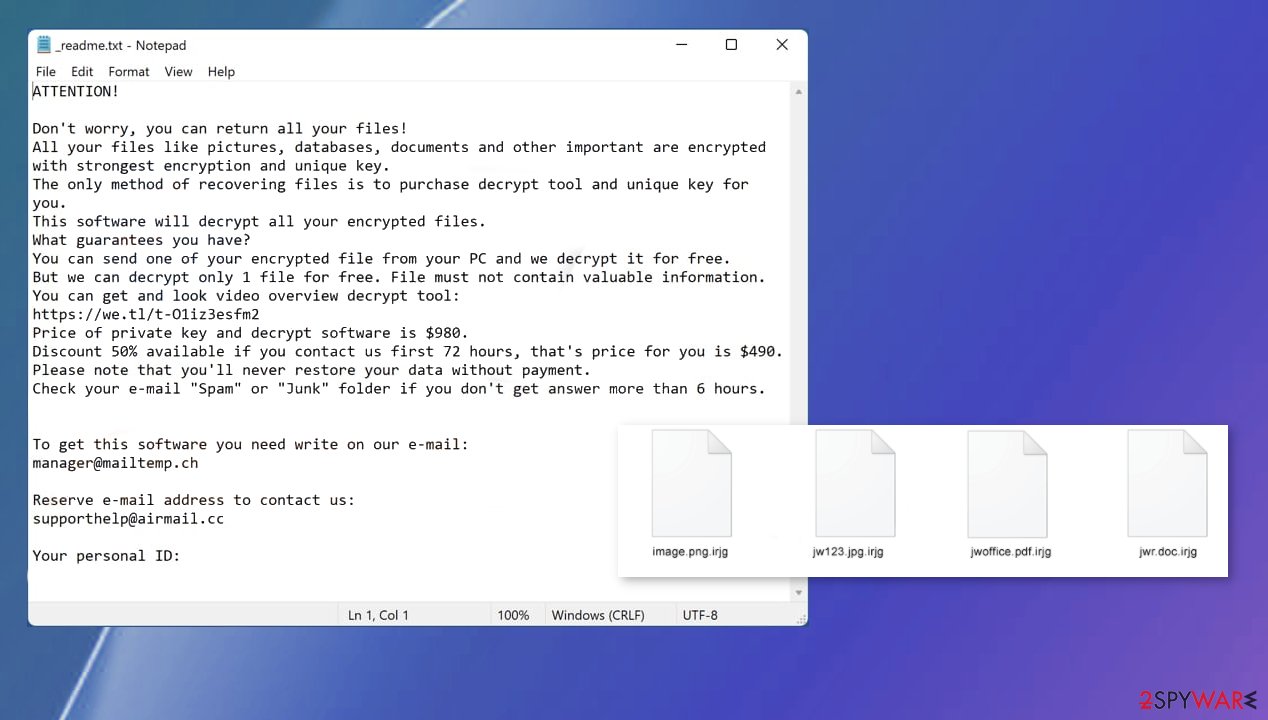Image resolution: width=1268 pixels, height=720 pixels.
Task: Click the image.png.irjg file name
Action: click(x=690, y=551)
